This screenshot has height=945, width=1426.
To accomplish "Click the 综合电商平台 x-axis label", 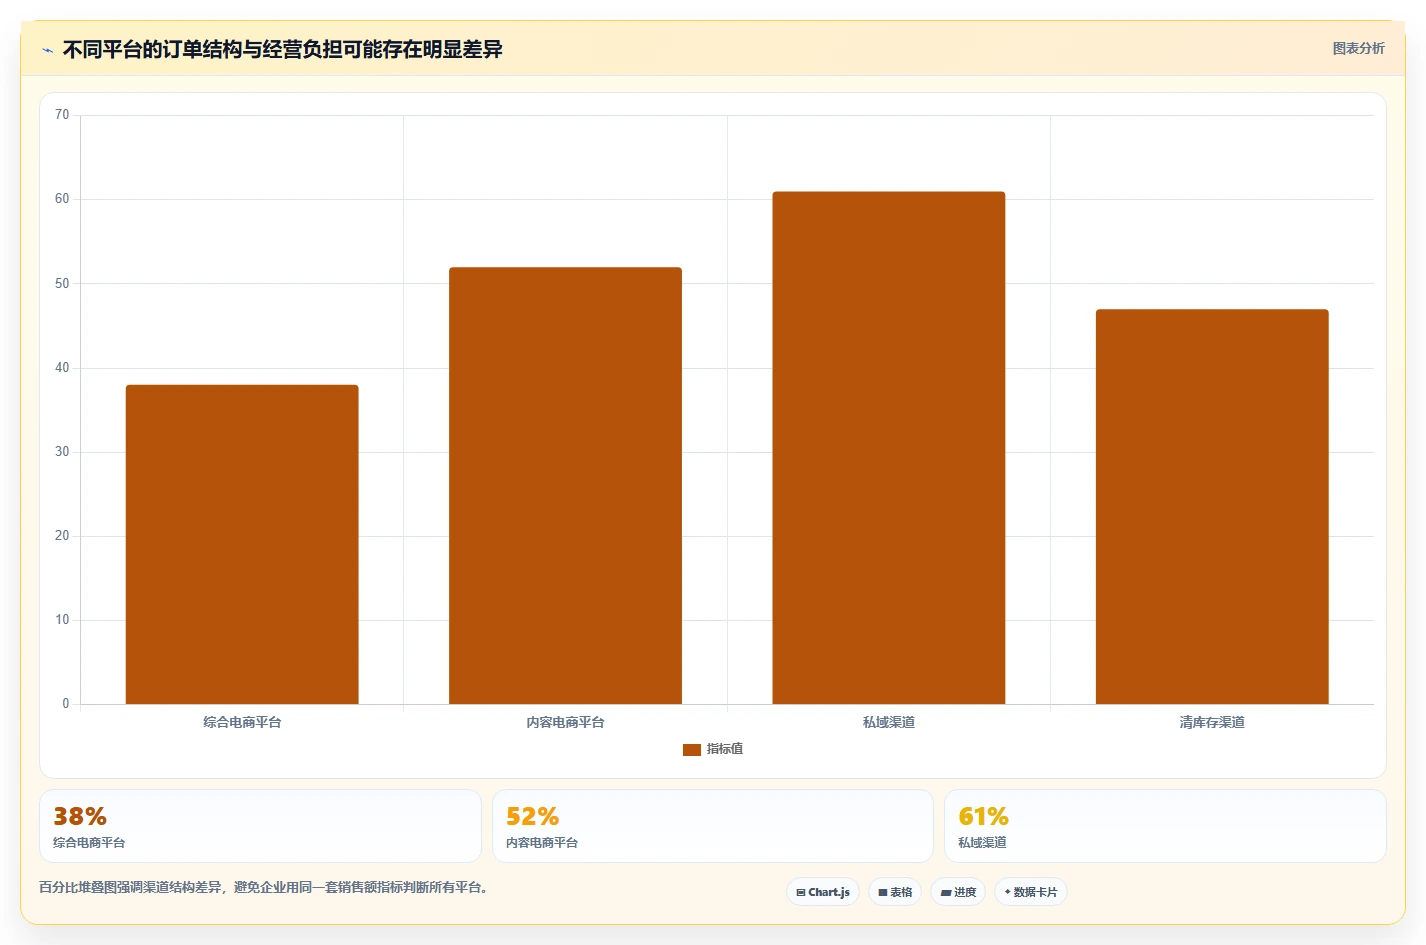I will coord(242,722).
